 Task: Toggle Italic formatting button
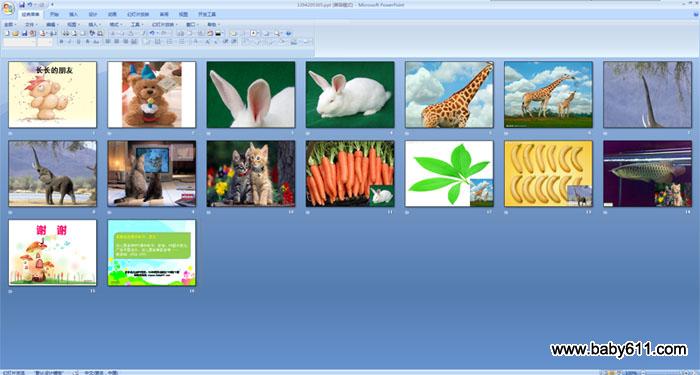click(69, 41)
